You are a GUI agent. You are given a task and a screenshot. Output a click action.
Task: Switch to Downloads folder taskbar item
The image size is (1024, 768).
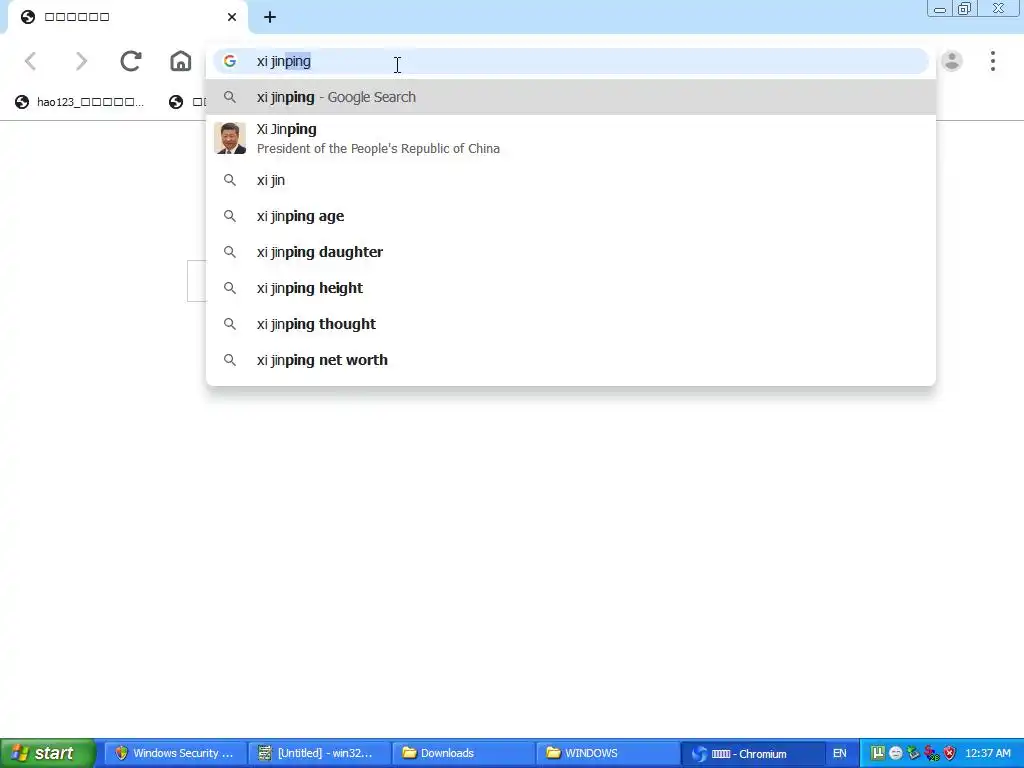[x=462, y=753]
